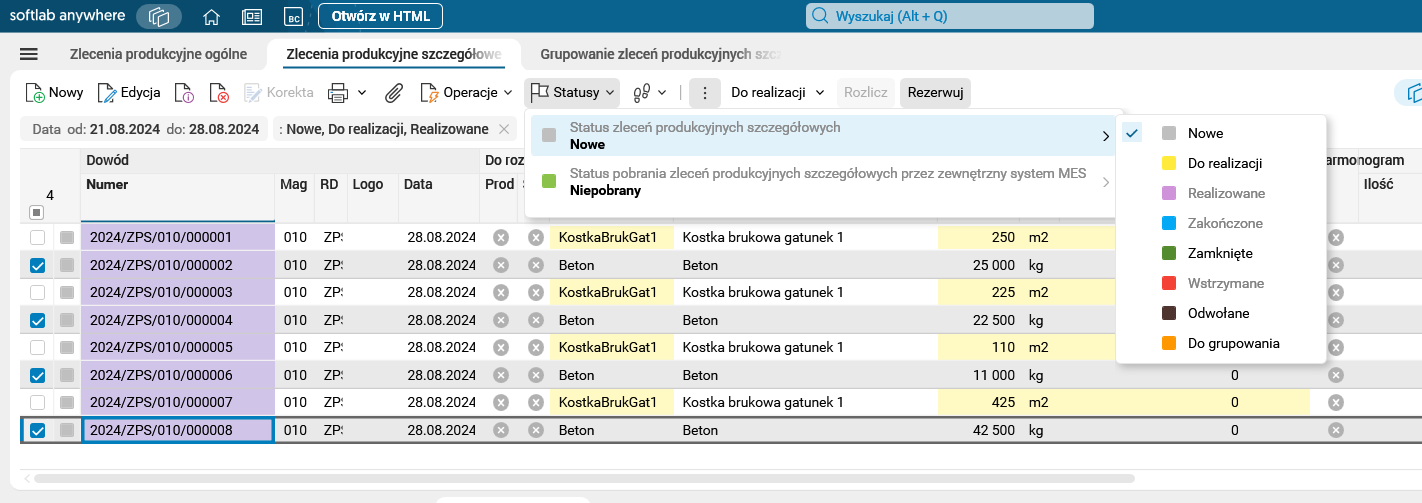
Task: Click the Korekta button
Action: coord(279,93)
